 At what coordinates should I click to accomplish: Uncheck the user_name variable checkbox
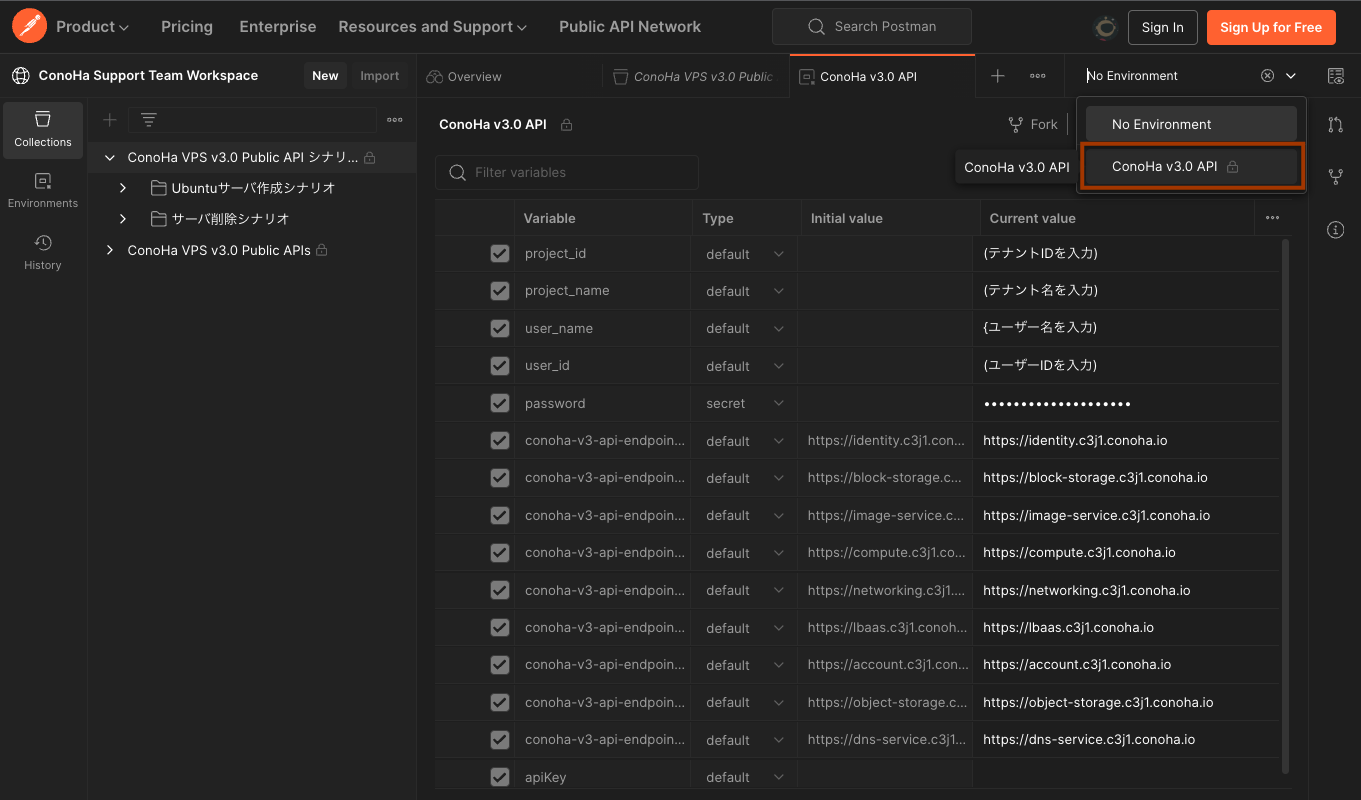[500, 328]
